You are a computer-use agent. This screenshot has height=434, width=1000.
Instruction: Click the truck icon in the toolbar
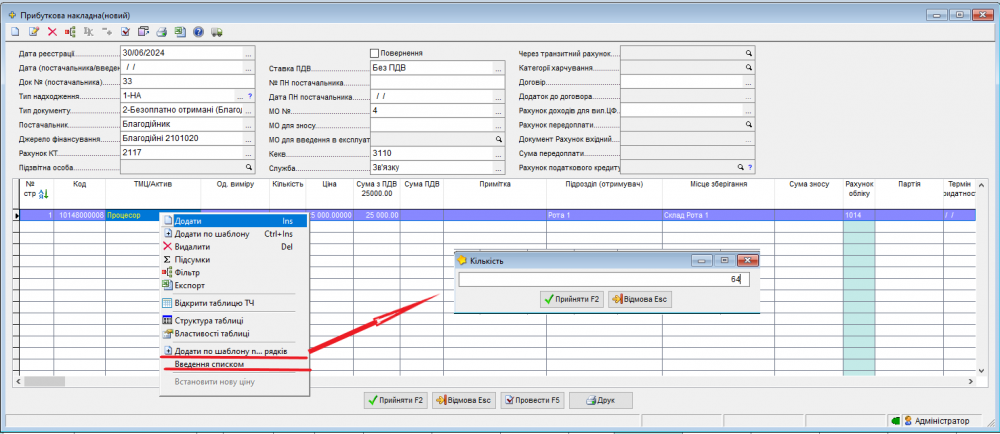216,32
